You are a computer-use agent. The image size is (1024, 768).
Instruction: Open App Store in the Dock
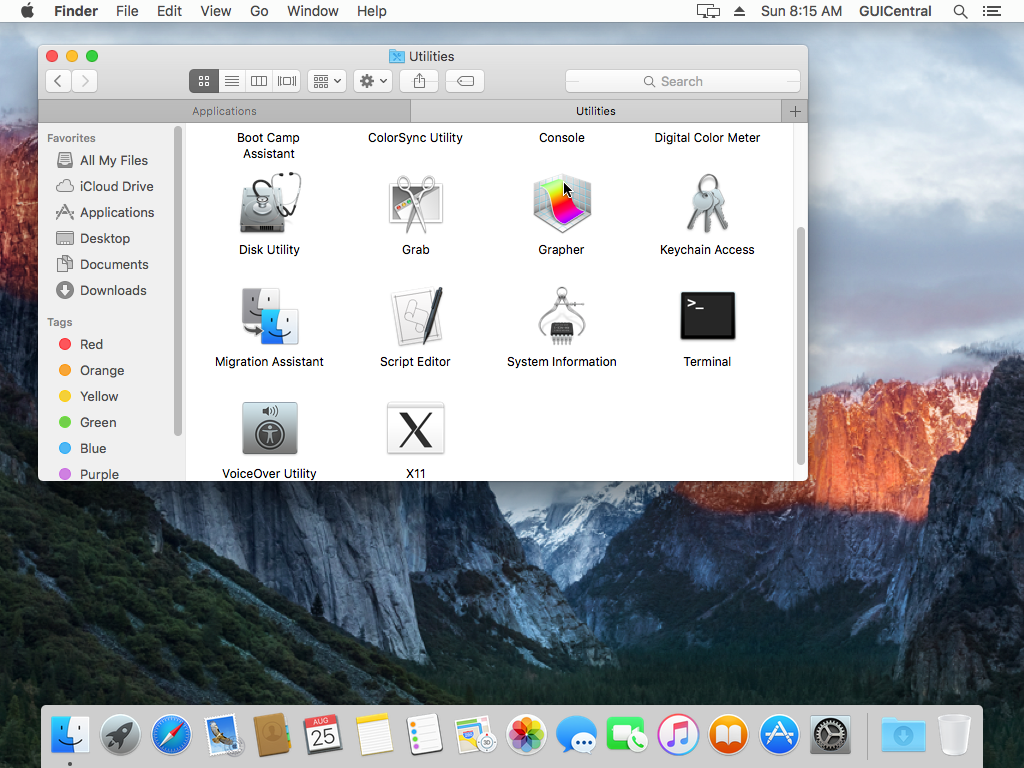point(779,735)
